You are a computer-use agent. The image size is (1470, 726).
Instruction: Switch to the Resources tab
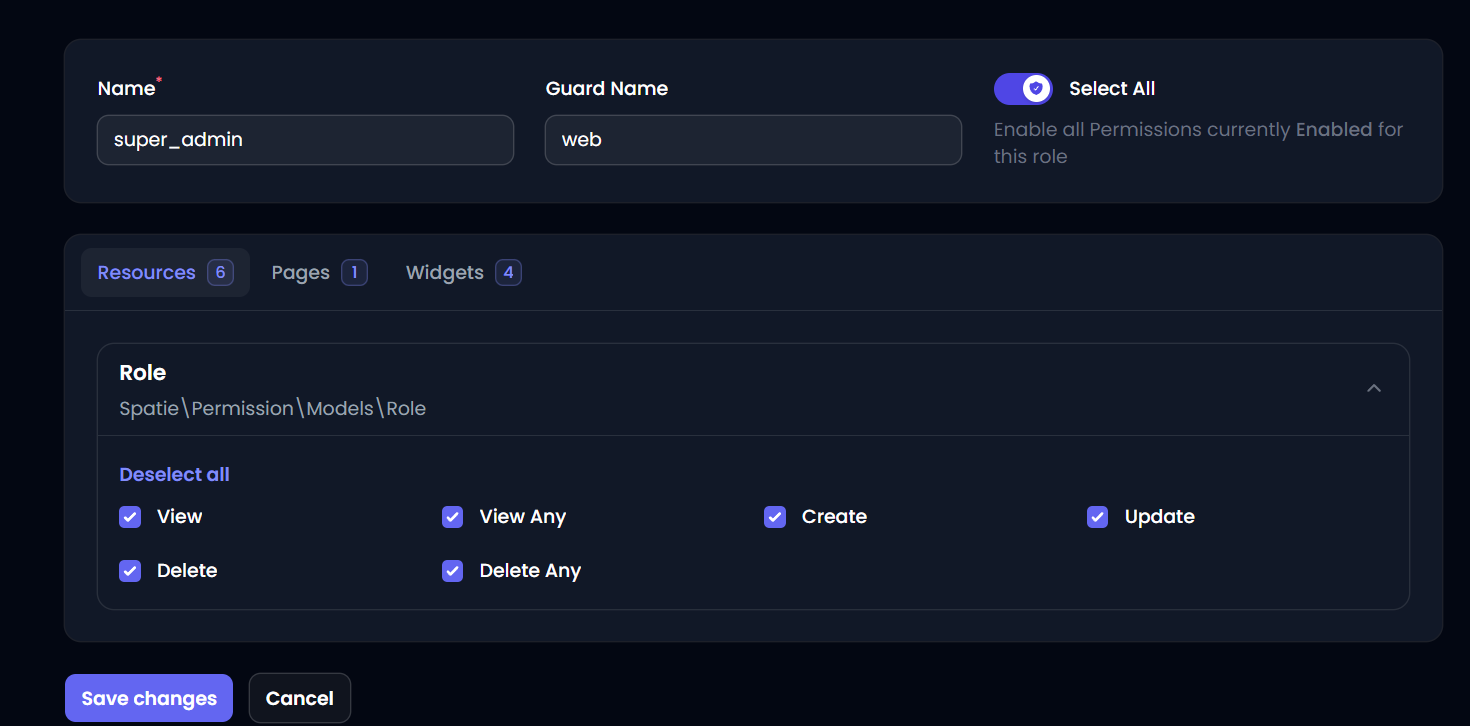click(x=147, y=273)
